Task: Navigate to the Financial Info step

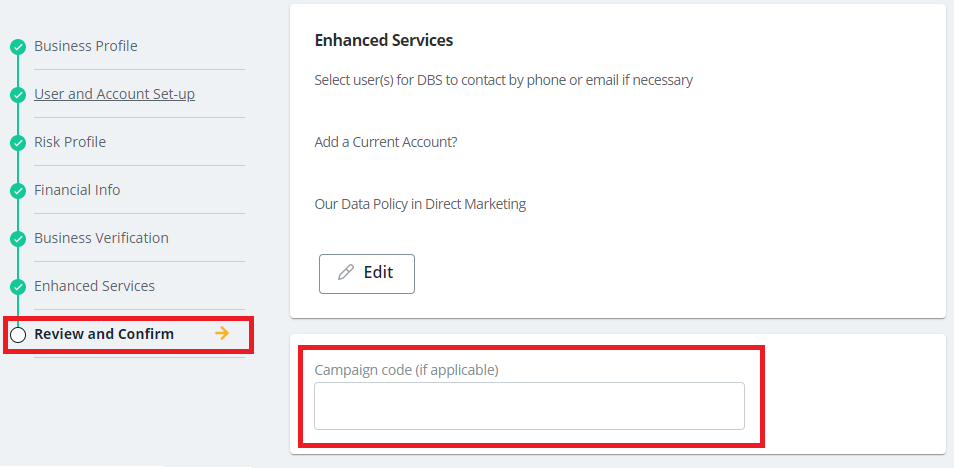Action: [x=77, y=190]
